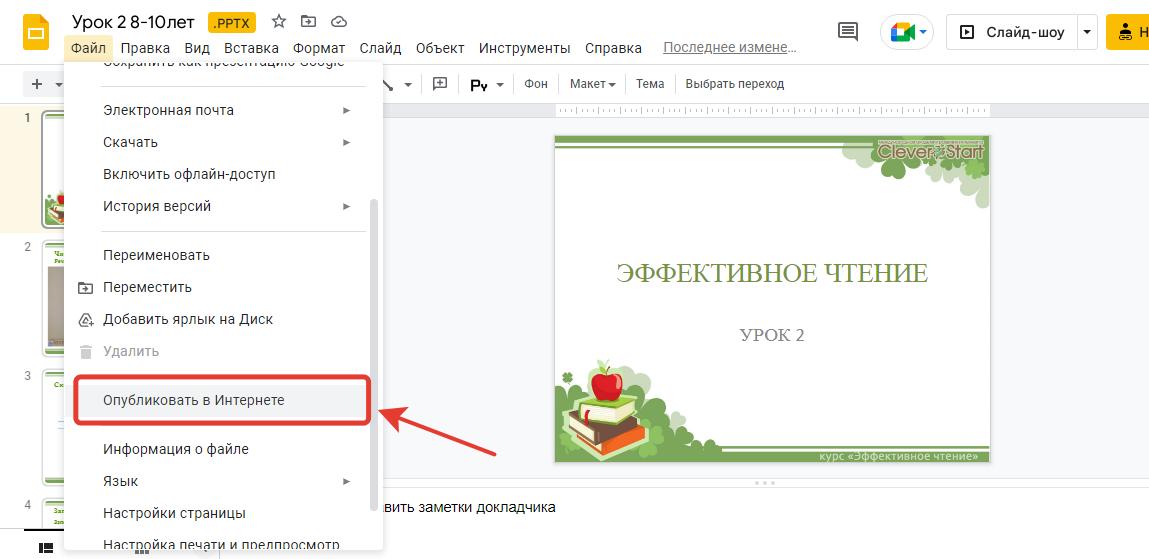Start the Слайд-шоу presentation

pyautogui.click(x=1012, y=32)
